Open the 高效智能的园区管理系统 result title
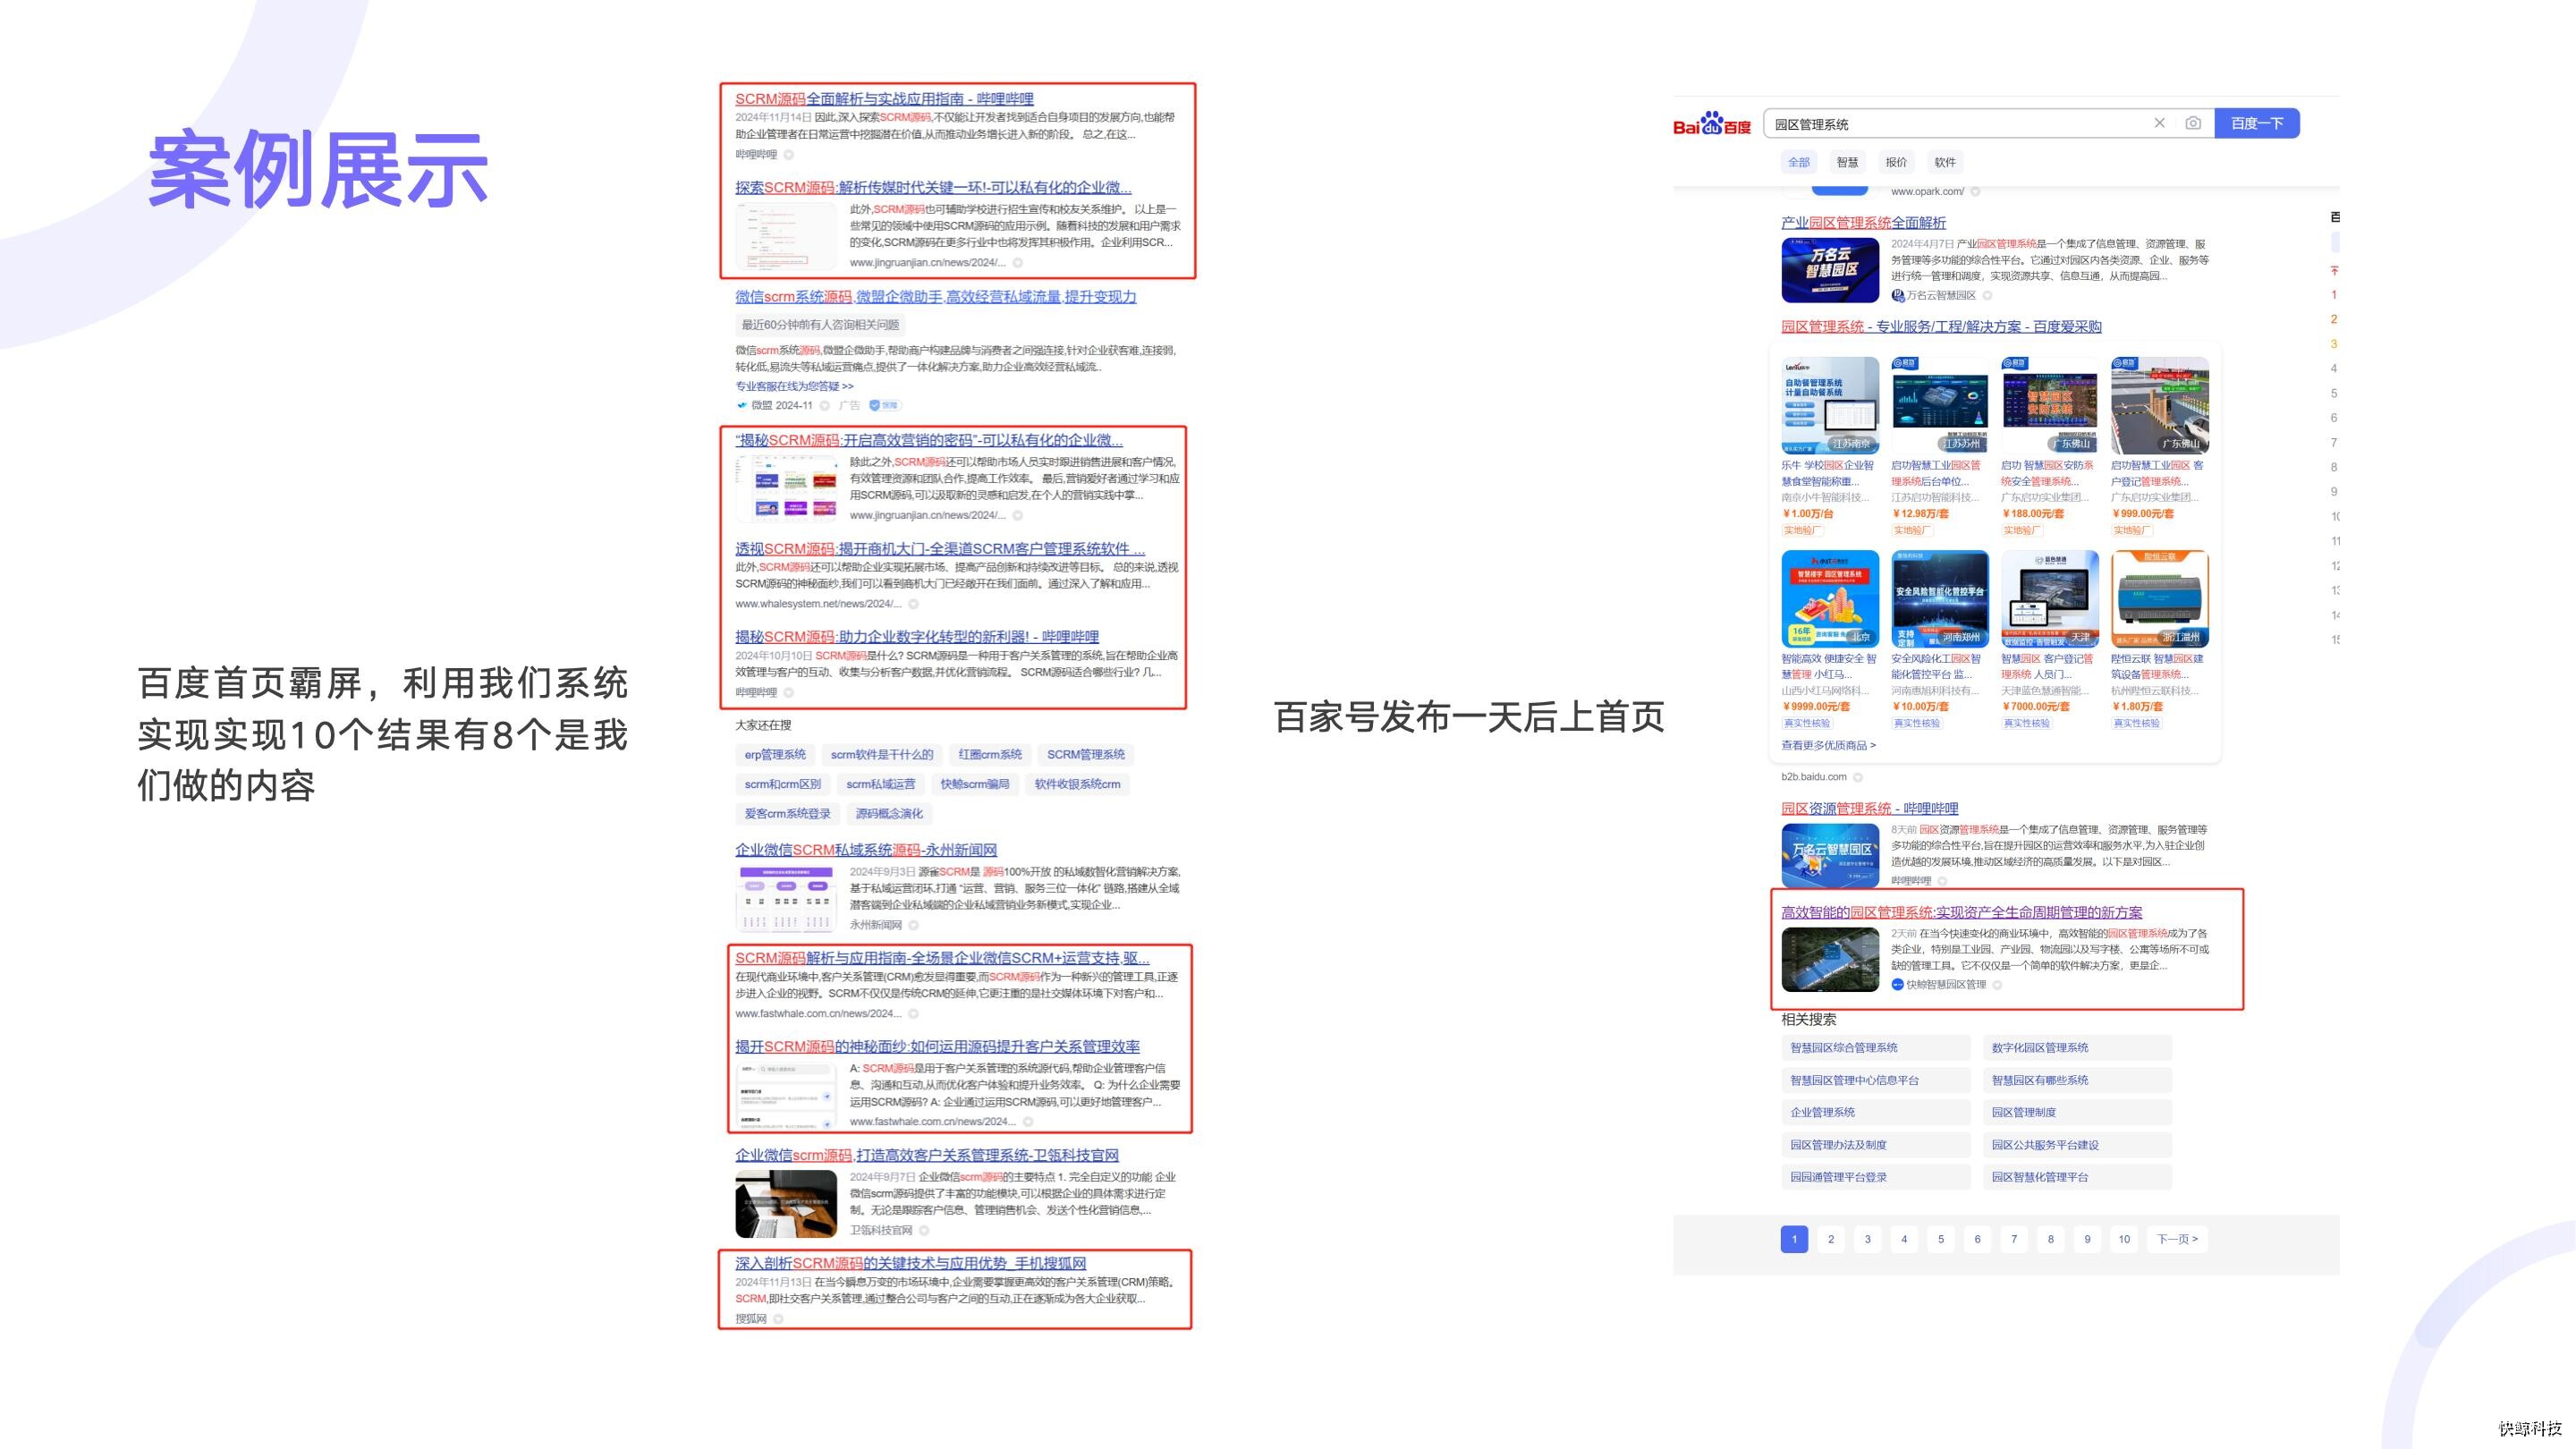 pyautogui.click(x=1961, y=913)
